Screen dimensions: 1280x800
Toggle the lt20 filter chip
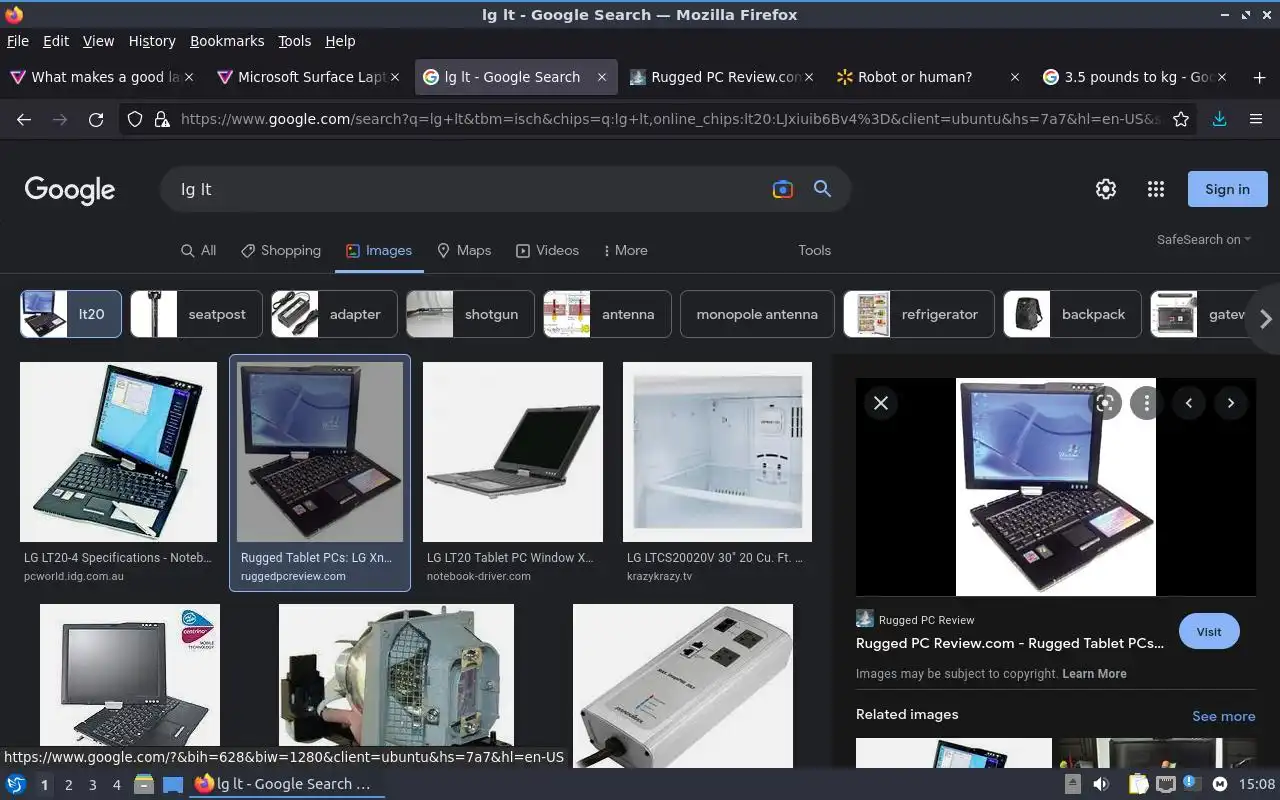click(x=71, y=314)
